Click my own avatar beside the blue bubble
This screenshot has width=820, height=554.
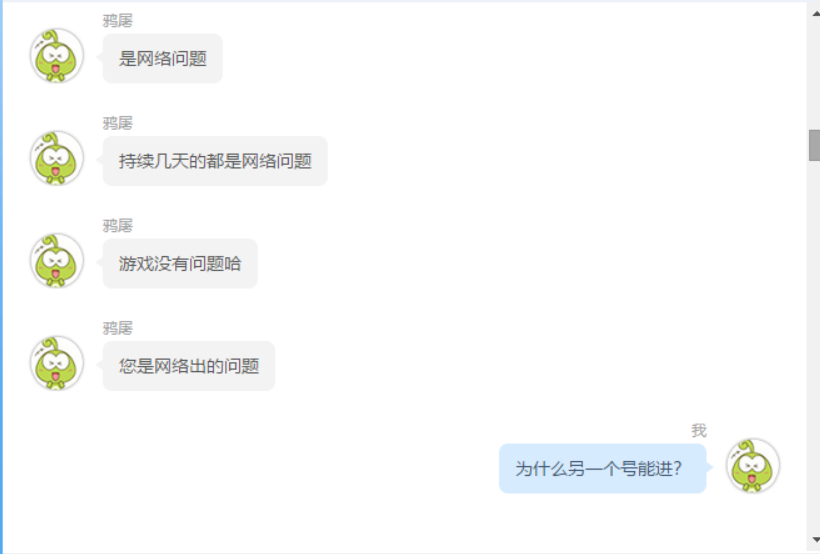pyautogui.click(x=753, y=466)
